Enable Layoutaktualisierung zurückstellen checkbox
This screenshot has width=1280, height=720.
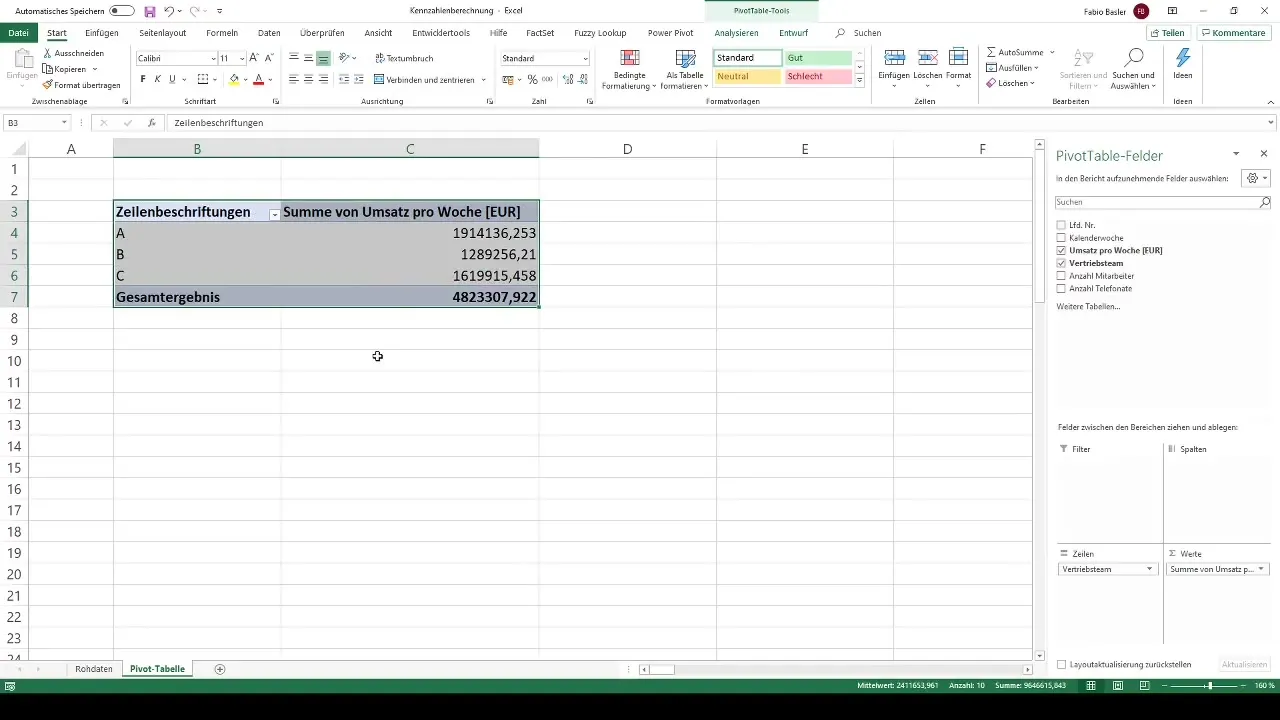1062,664
